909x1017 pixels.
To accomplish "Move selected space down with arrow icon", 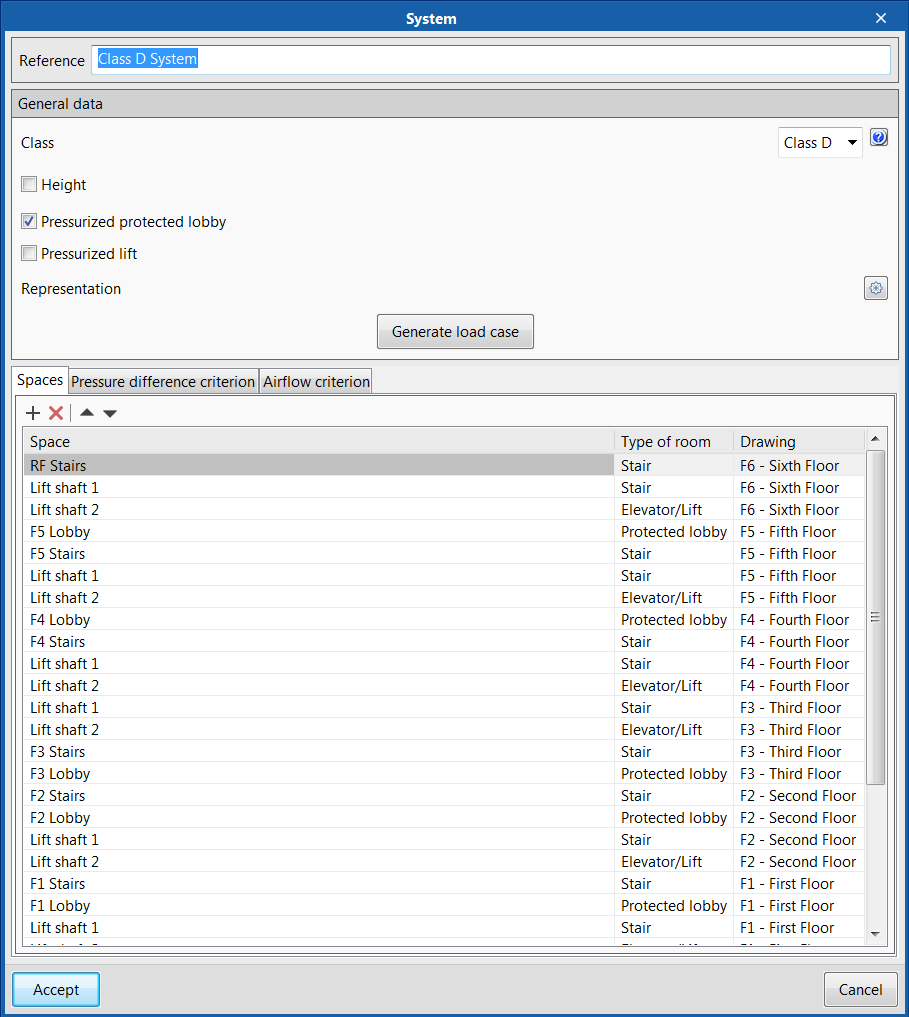I will pos(110,413).
